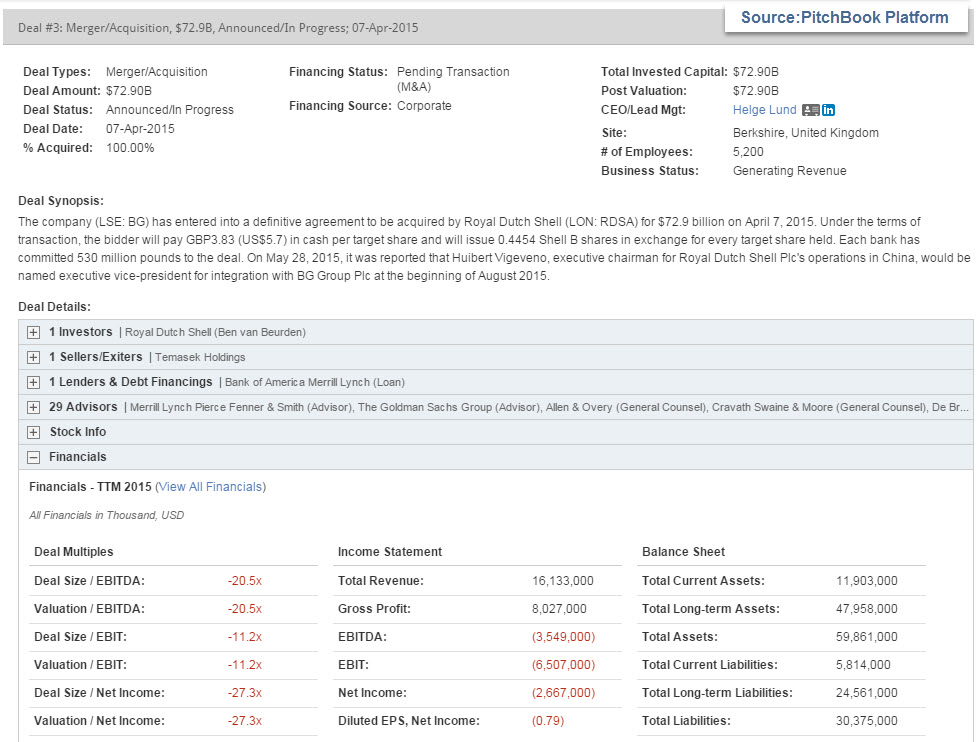Click the Deal Multiples column heading

click(x=74, y=552)
